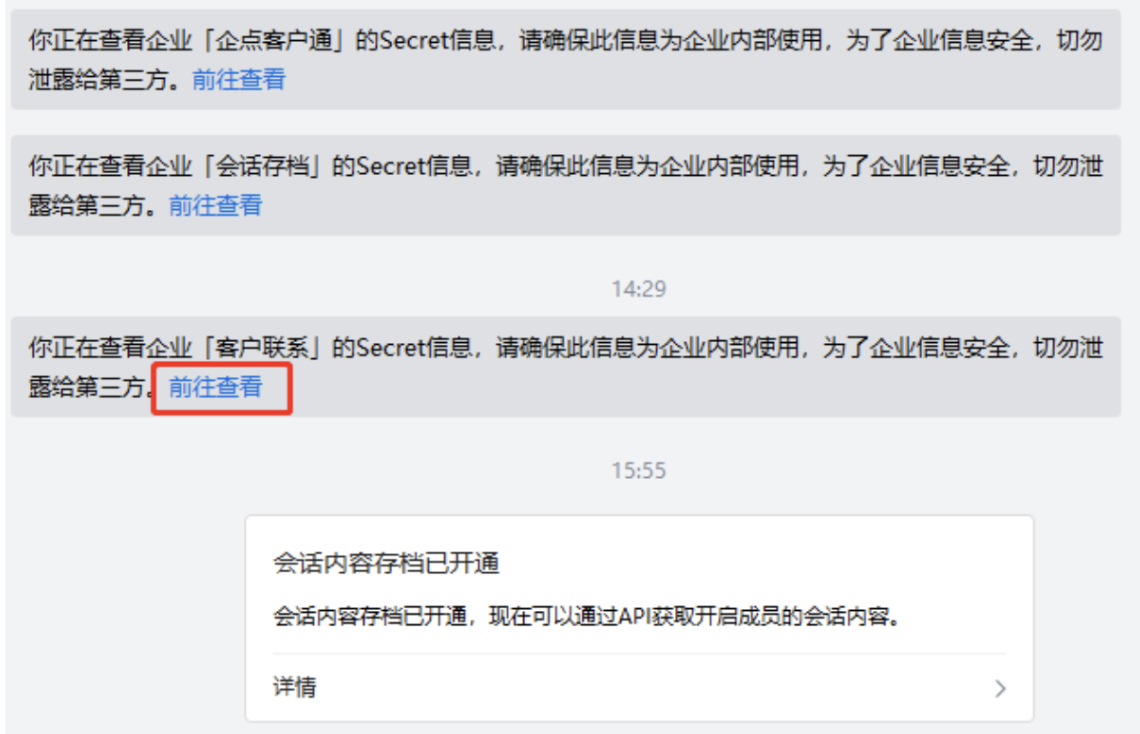This screenshot has width=1140, height=734.
Task: Click the word Secret in the 会话存档 message
Action: coord(391,166)
